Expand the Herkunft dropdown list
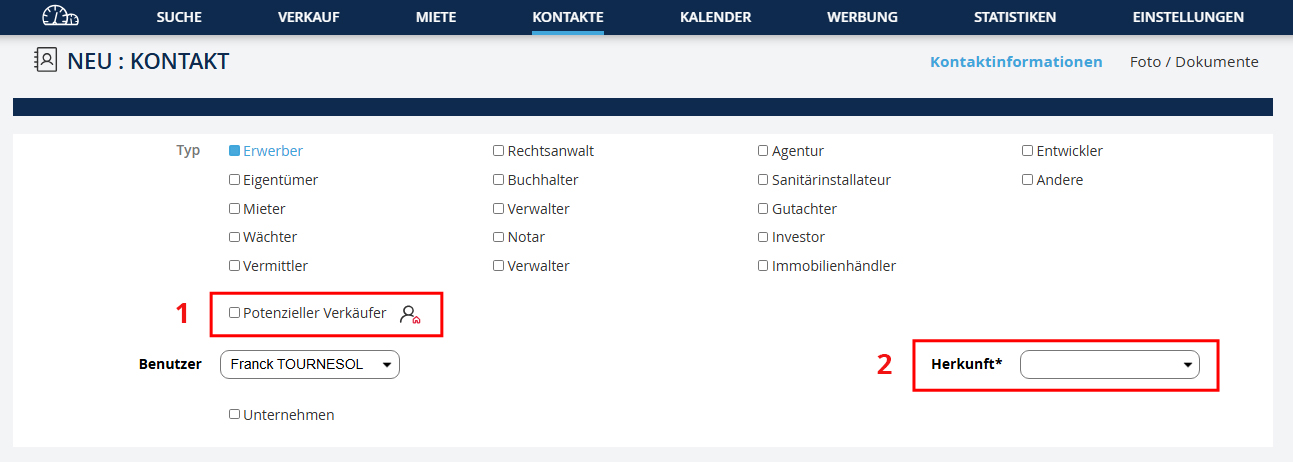The height and width of the screenshot is (462, 1293). [x=1109, y=365]
